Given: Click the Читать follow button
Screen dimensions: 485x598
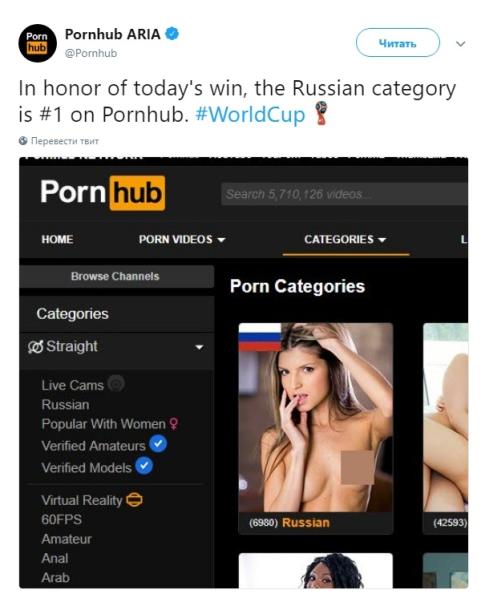Looking at the screenshot, I should click(398, 43).
